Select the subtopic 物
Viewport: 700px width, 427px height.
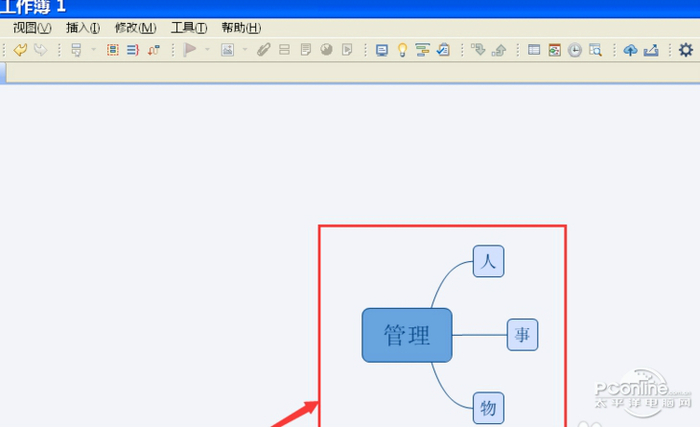point(488,408)
